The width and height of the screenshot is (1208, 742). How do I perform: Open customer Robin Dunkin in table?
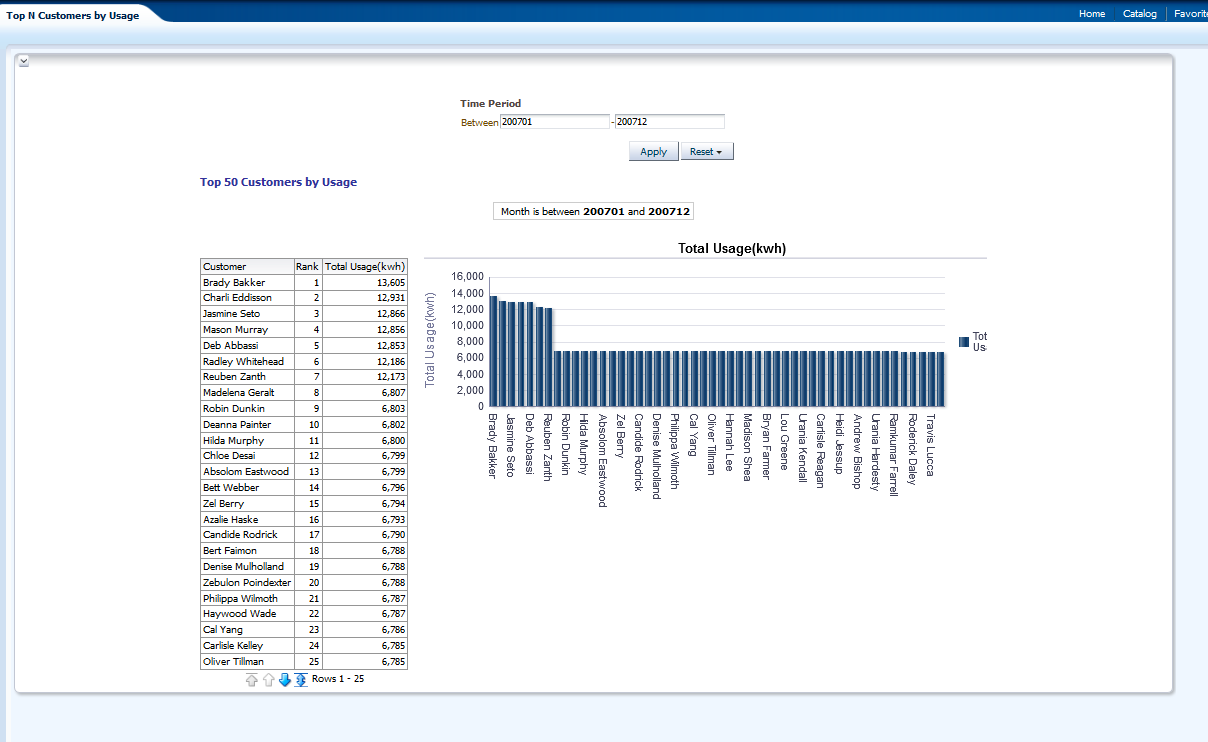pyautogui.click(x=234, y=409)
